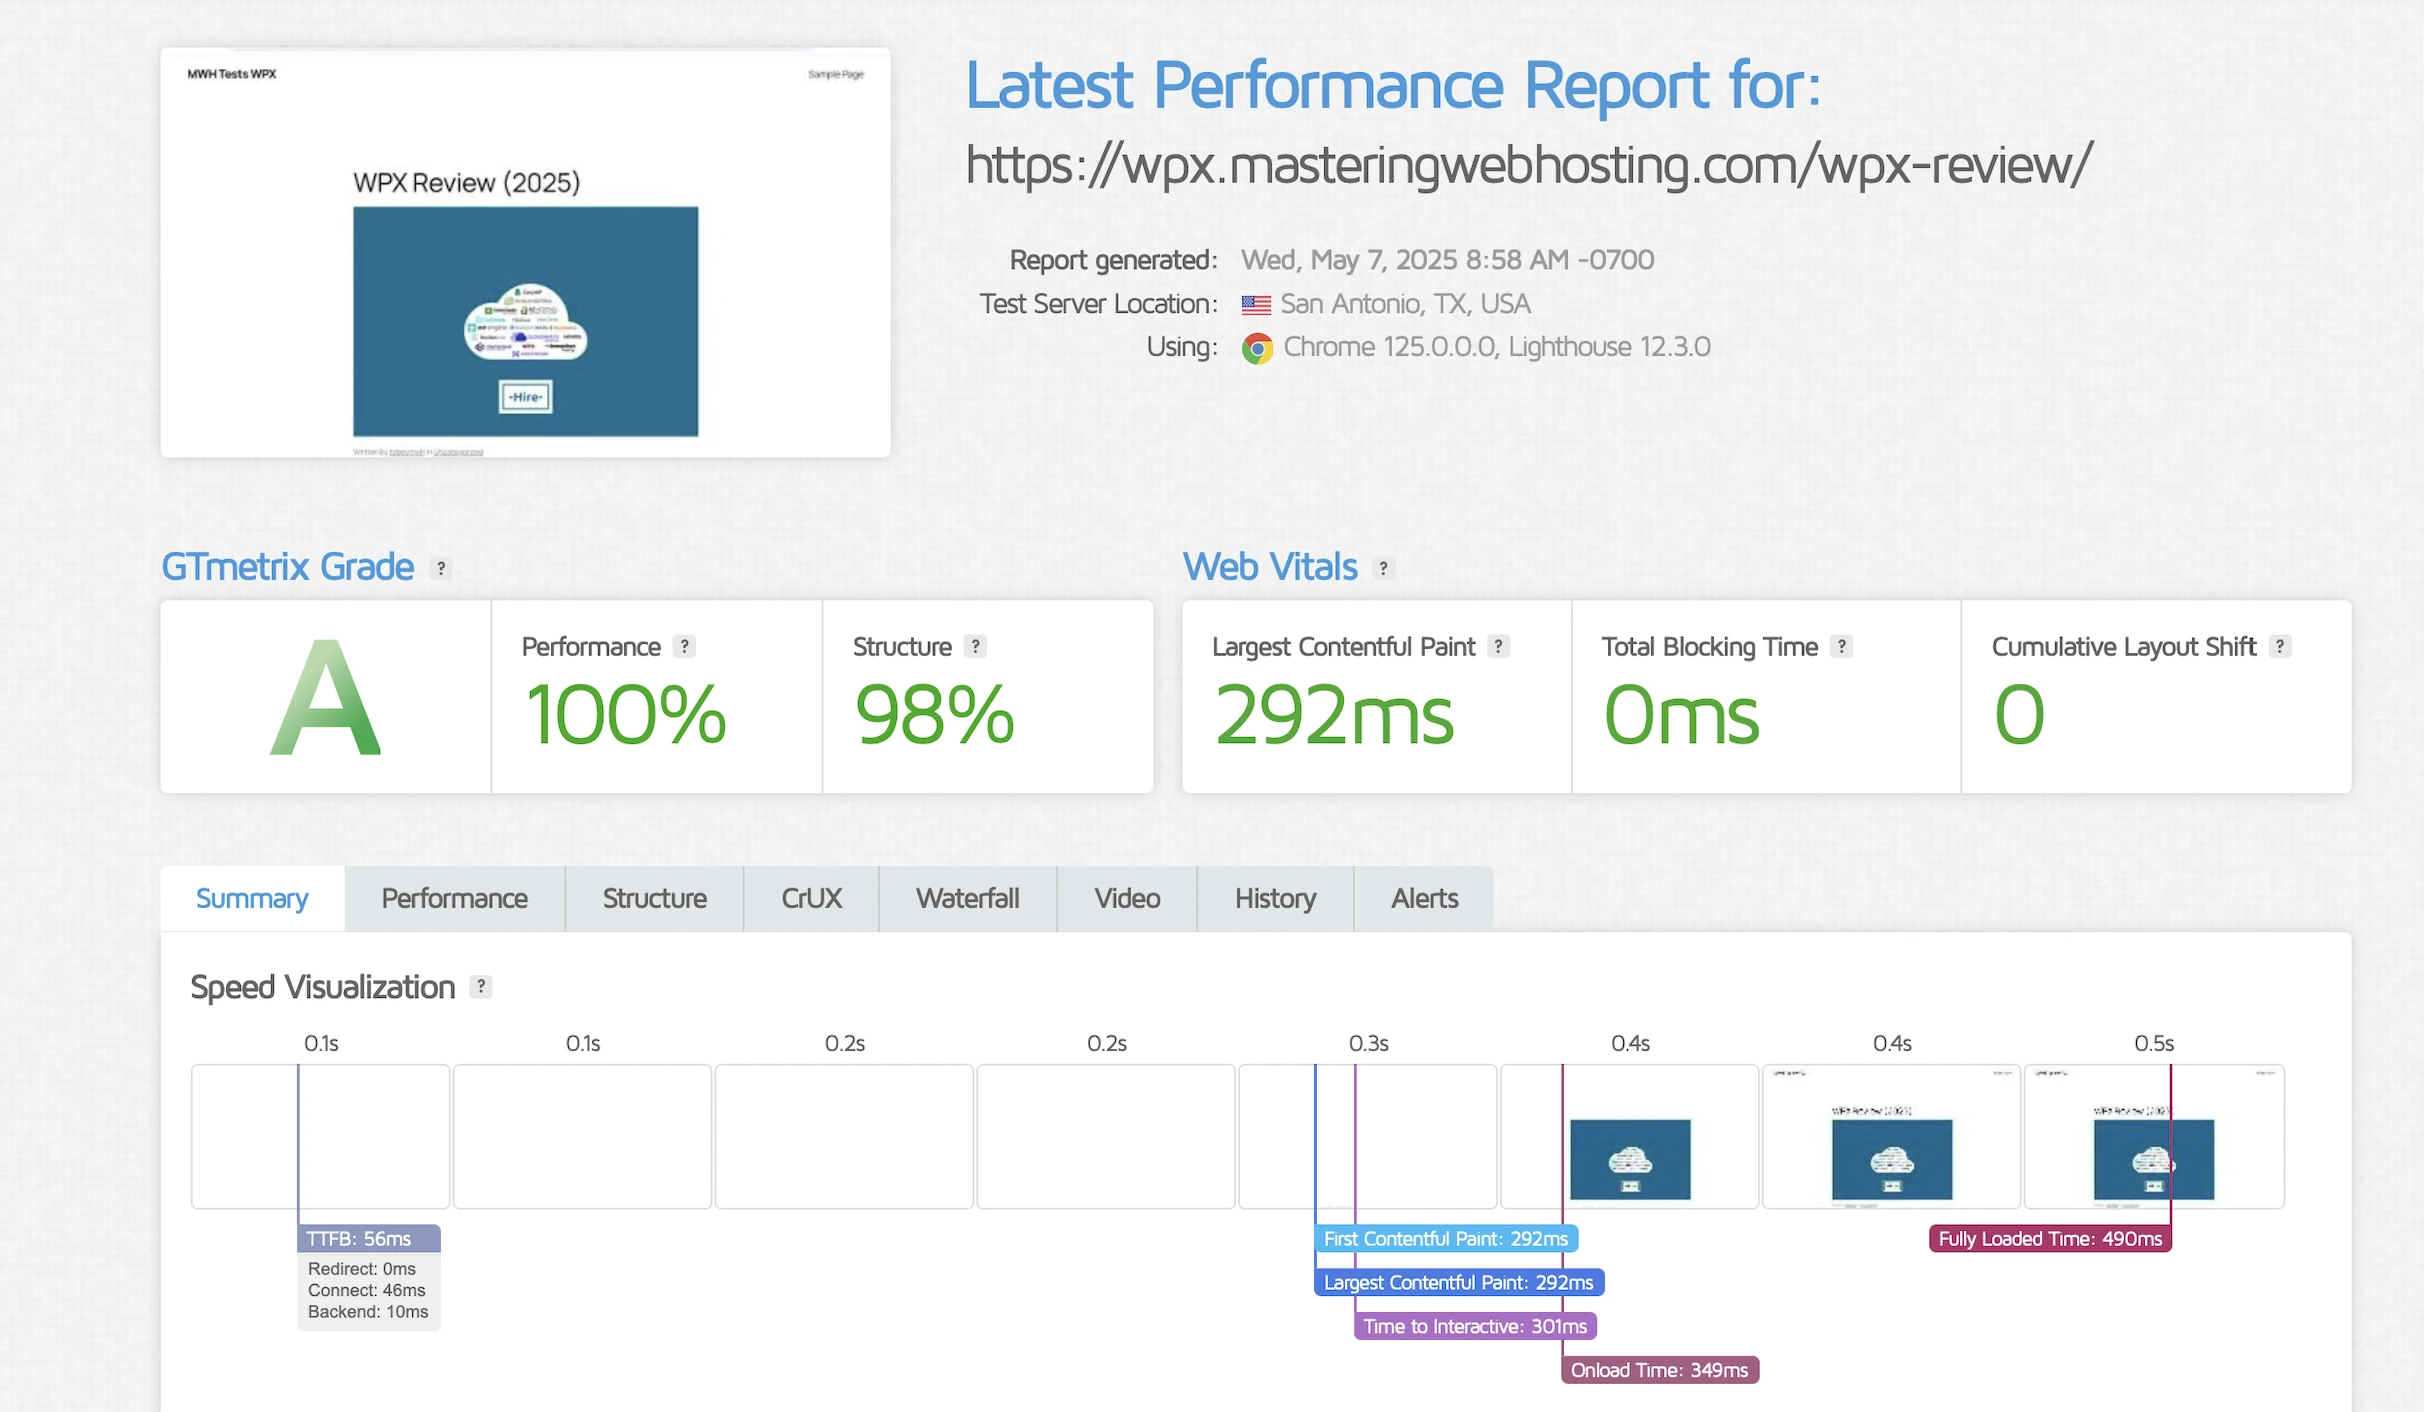Open the Structure score help icon
The image size is (2424, 1412).
coord(975,647)
